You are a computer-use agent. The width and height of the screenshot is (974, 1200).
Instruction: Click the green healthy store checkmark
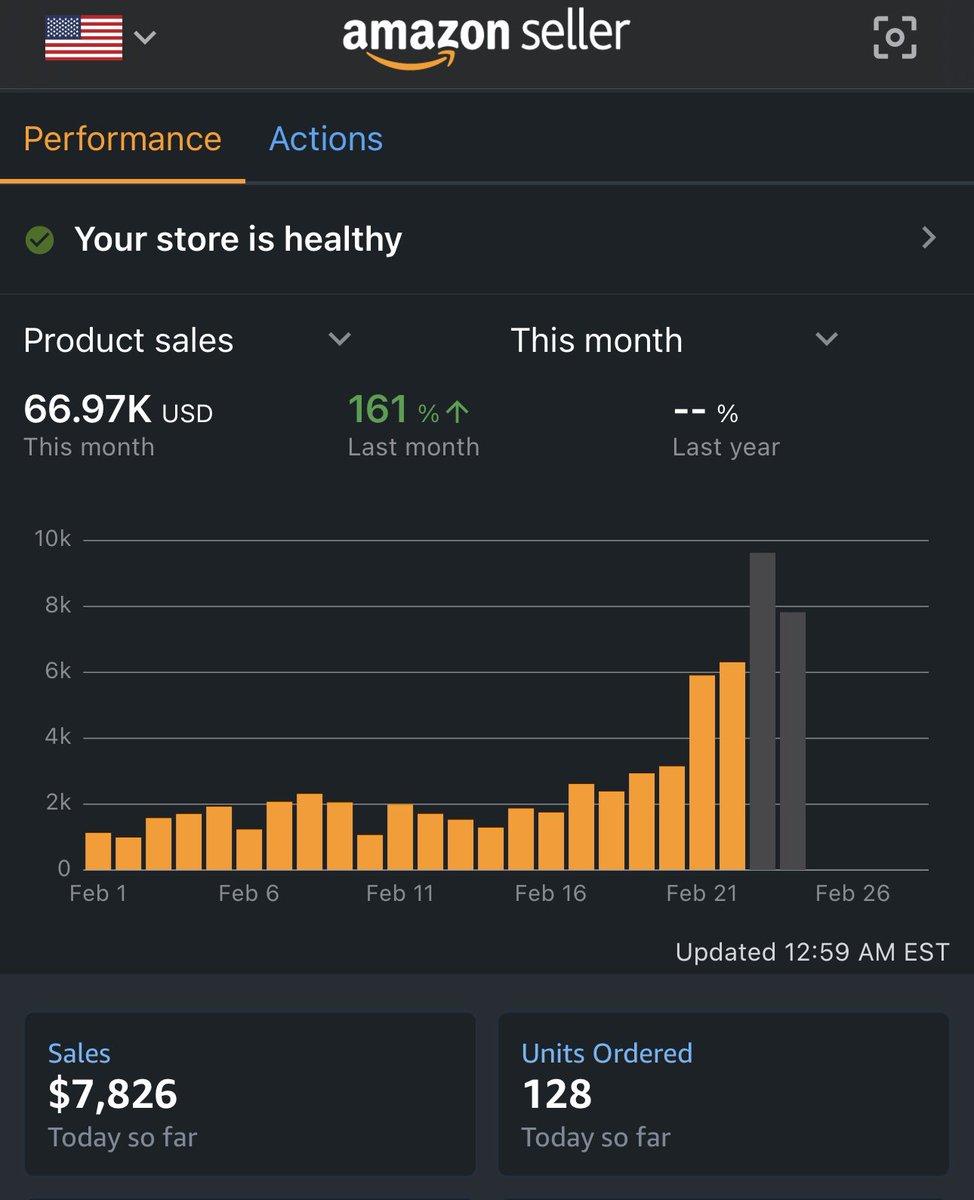point(39,239)
